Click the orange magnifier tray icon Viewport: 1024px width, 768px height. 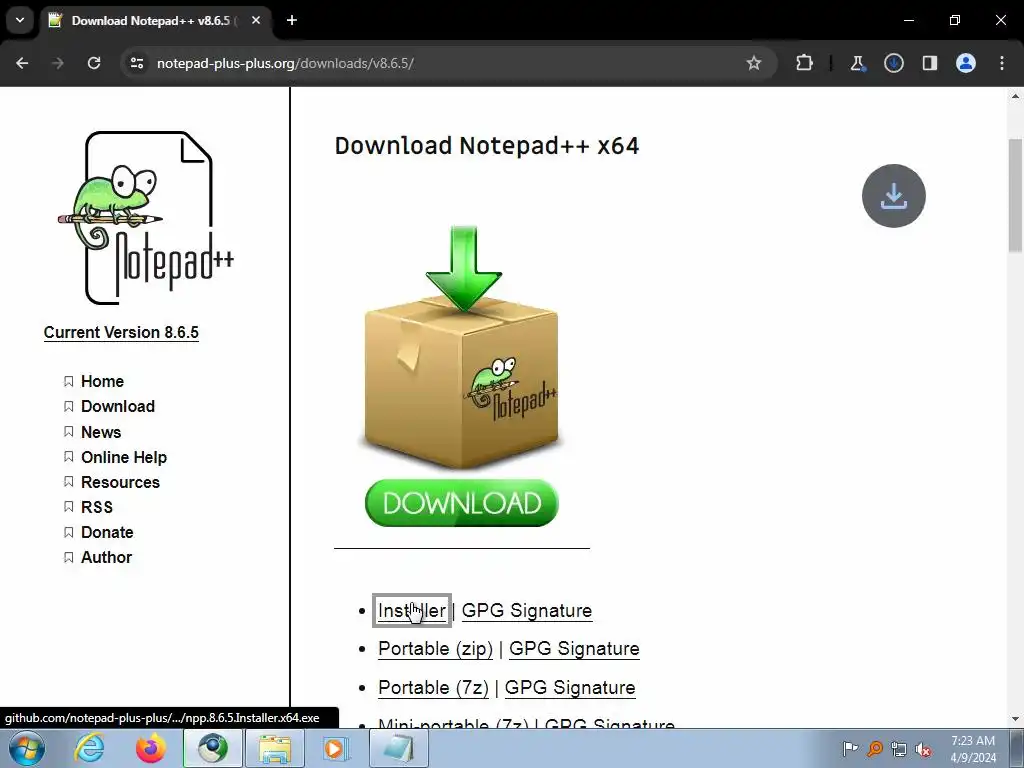point(874,748)
